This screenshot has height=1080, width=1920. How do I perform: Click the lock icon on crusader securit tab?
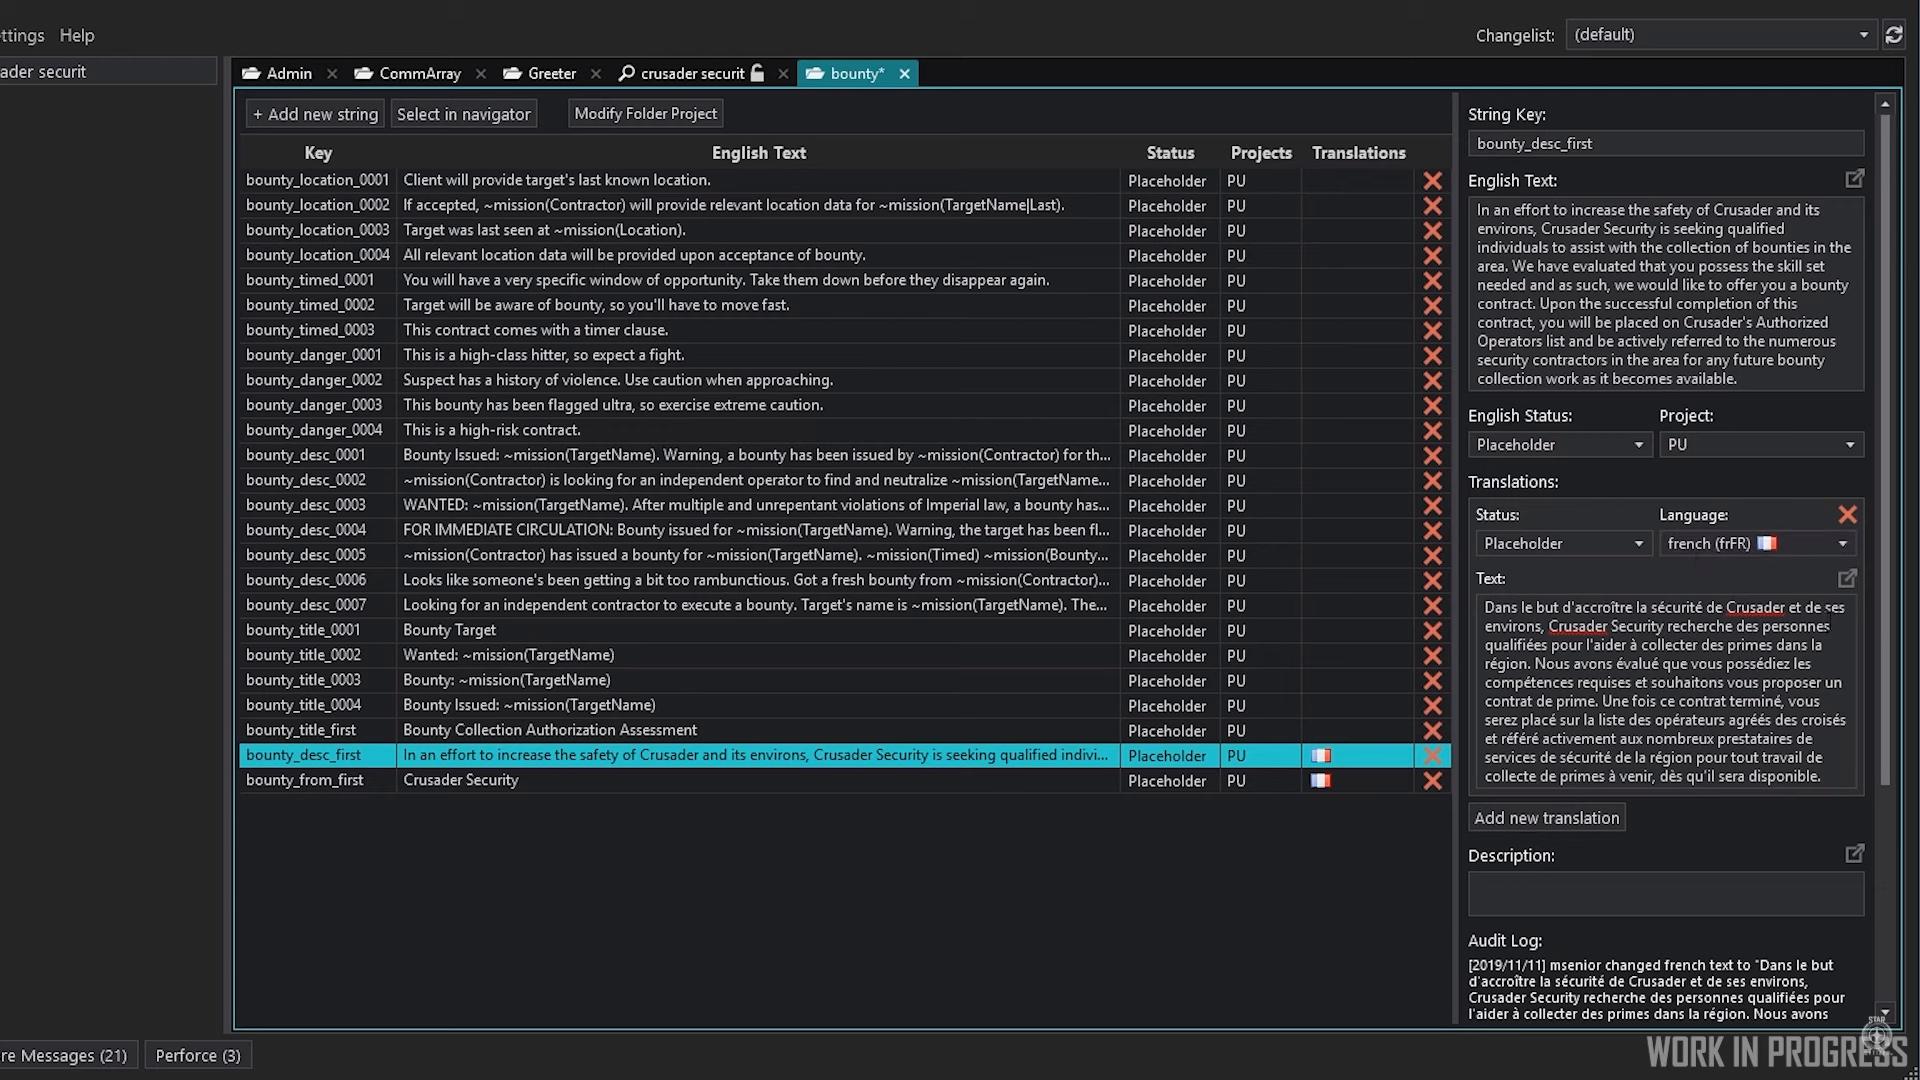pos(757,73)
